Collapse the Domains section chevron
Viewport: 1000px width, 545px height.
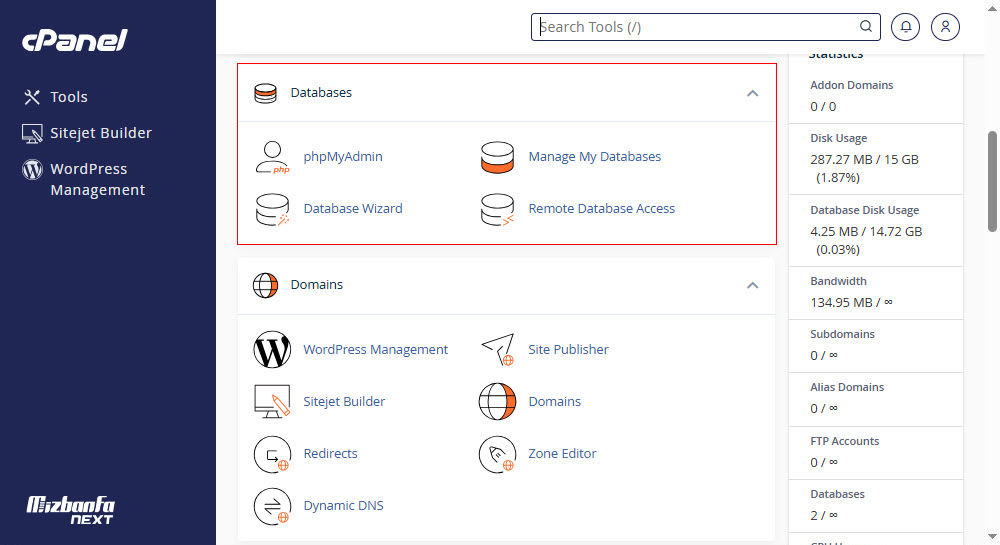click(753, 285)
